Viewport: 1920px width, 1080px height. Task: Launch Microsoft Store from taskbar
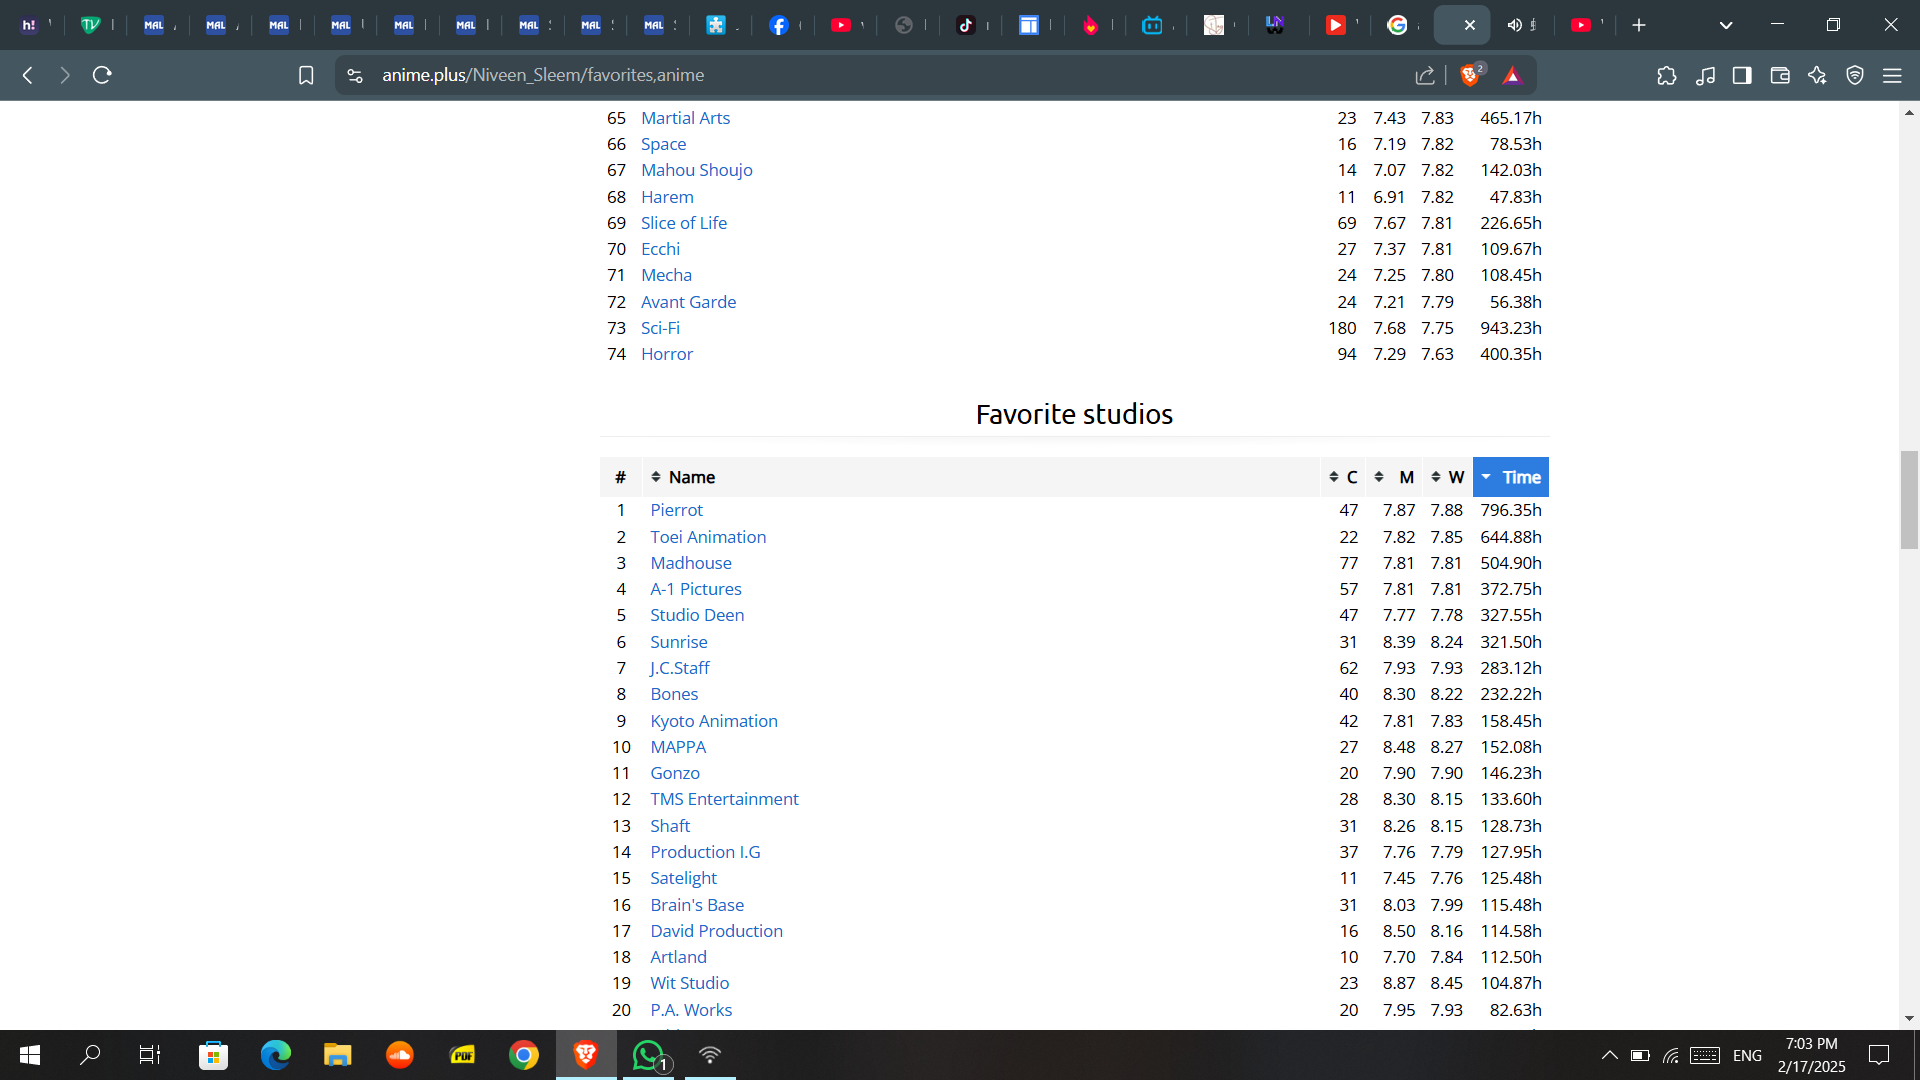(x=213, y=1055)
